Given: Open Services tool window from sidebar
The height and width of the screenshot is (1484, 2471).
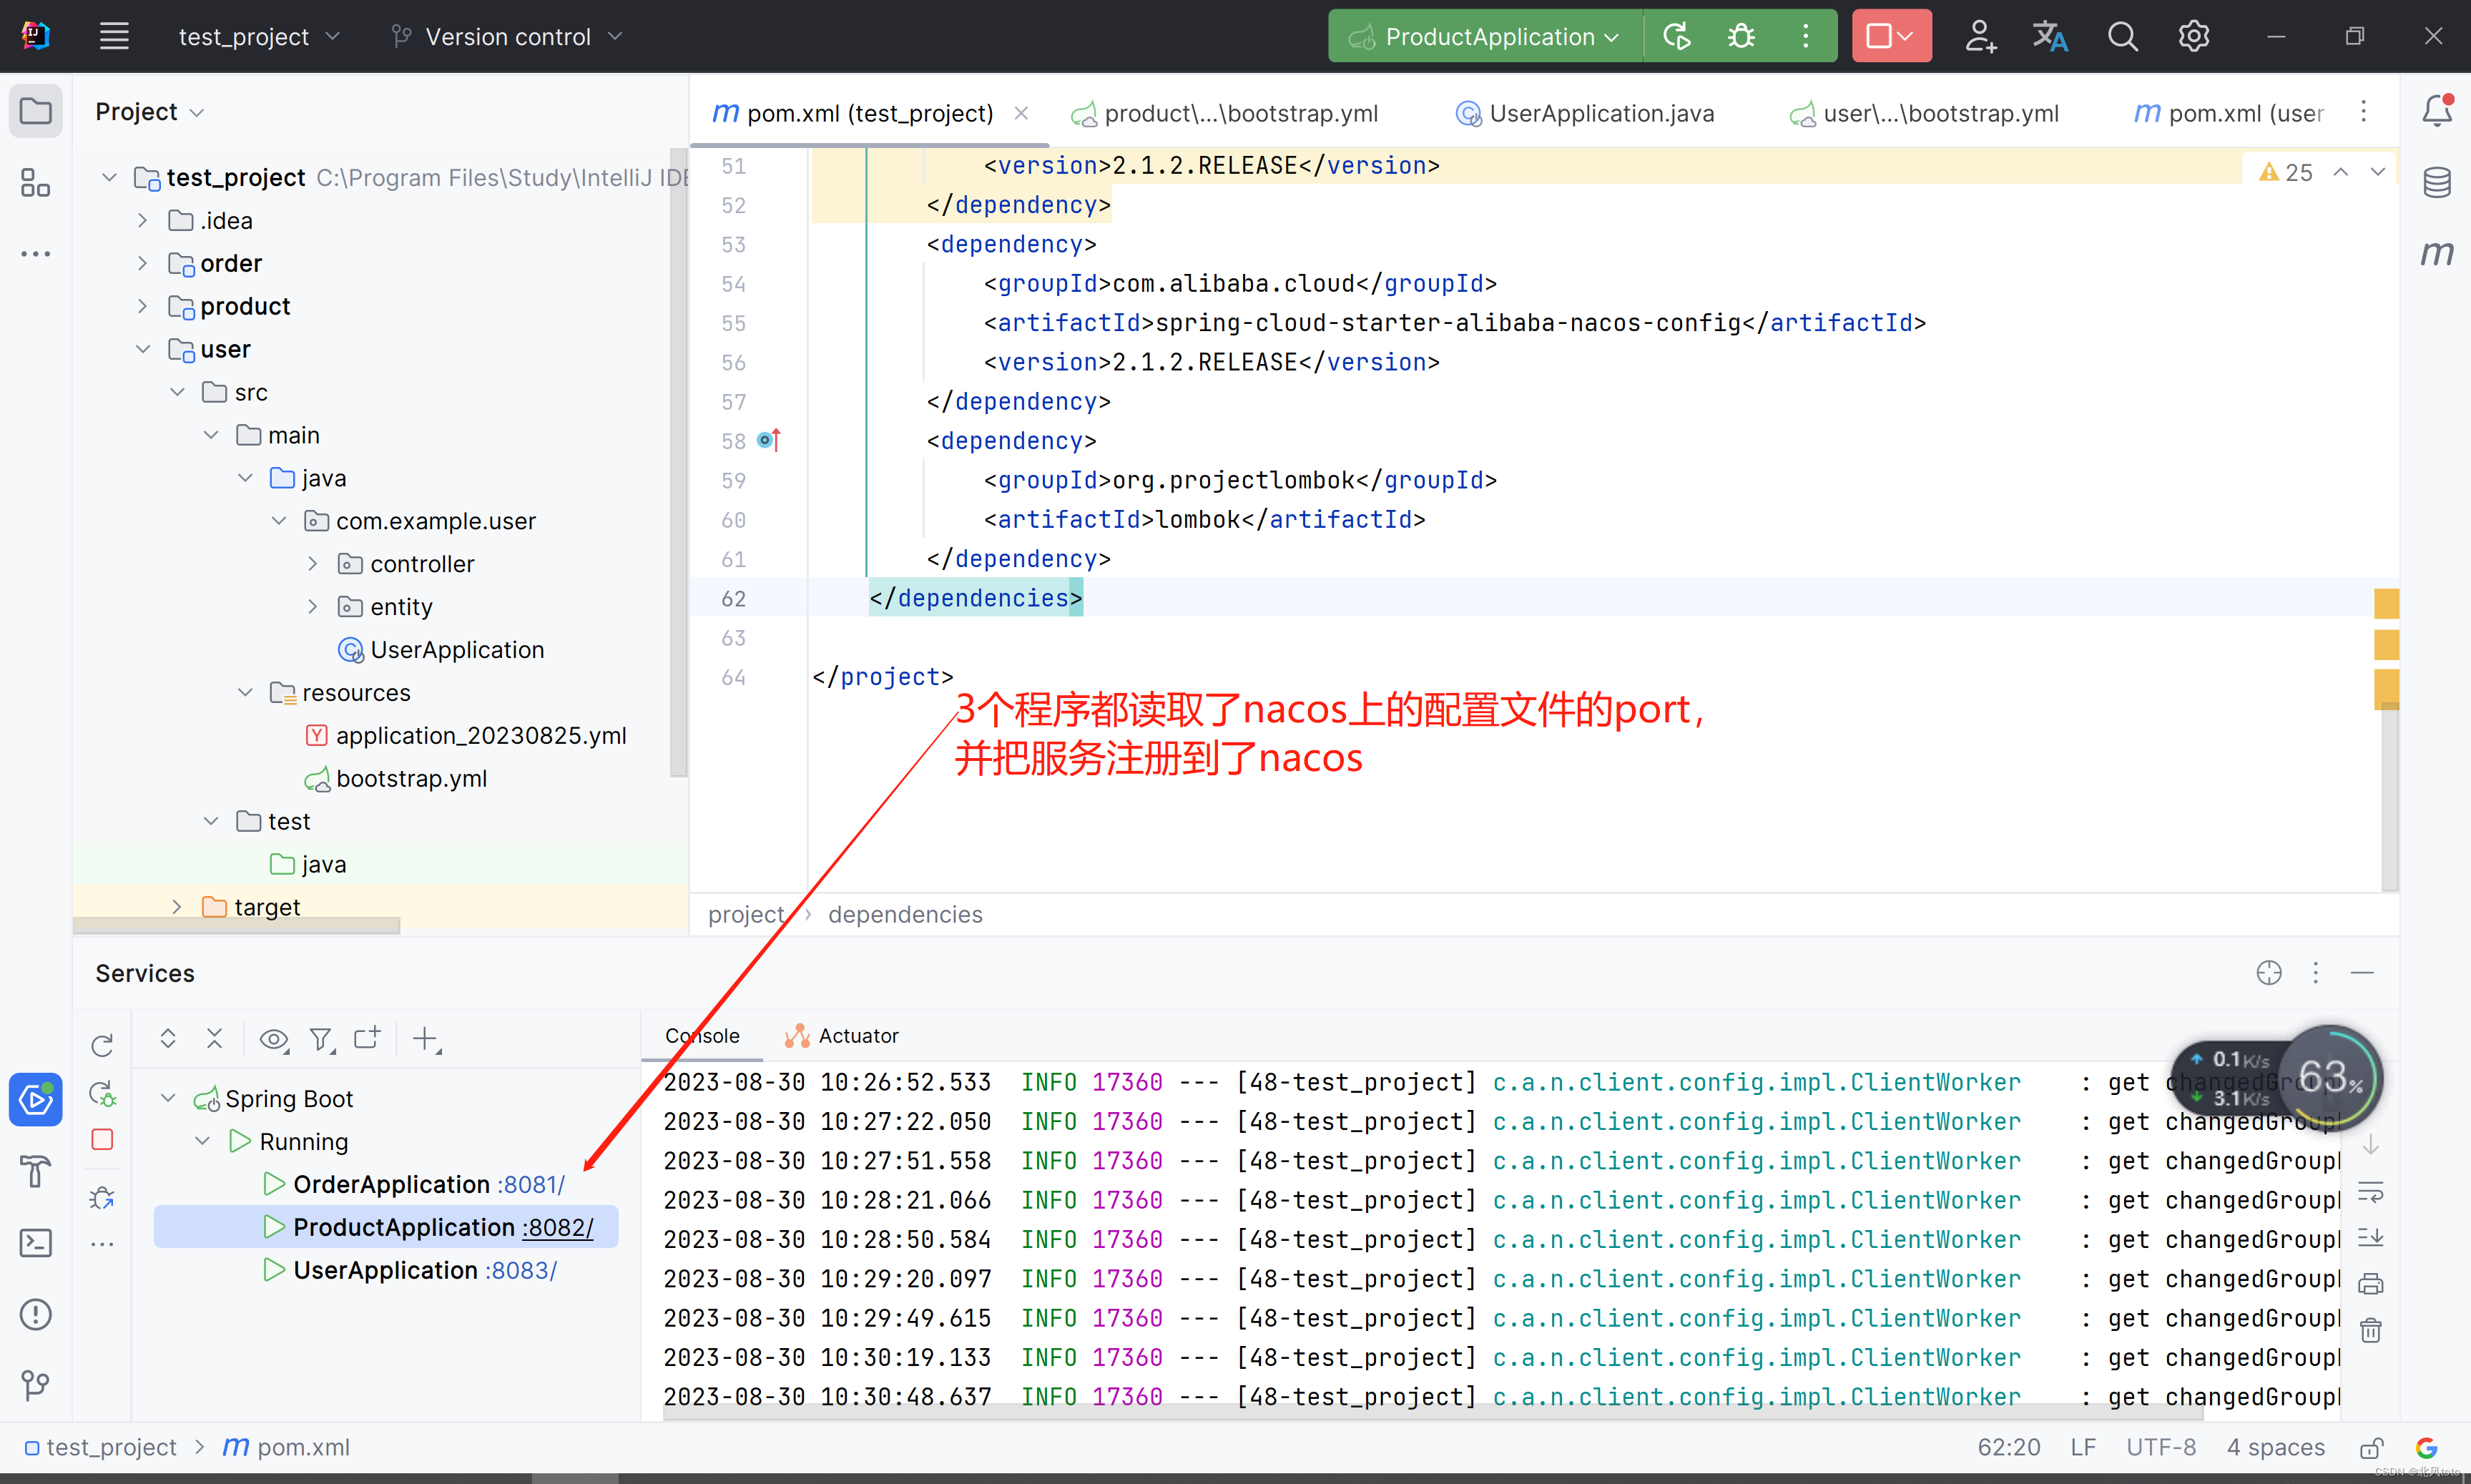Looking at the screenshot, I should coord(36,1100).
